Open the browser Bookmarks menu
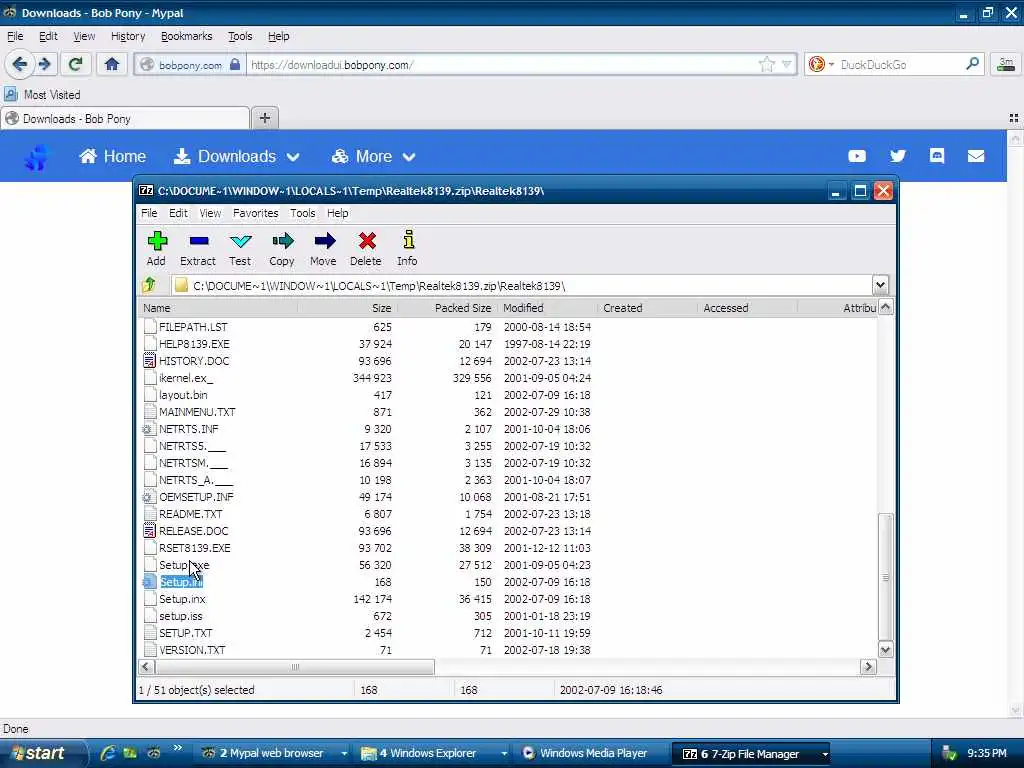The width and height of the screenshot is (1024, 768). 186,36
